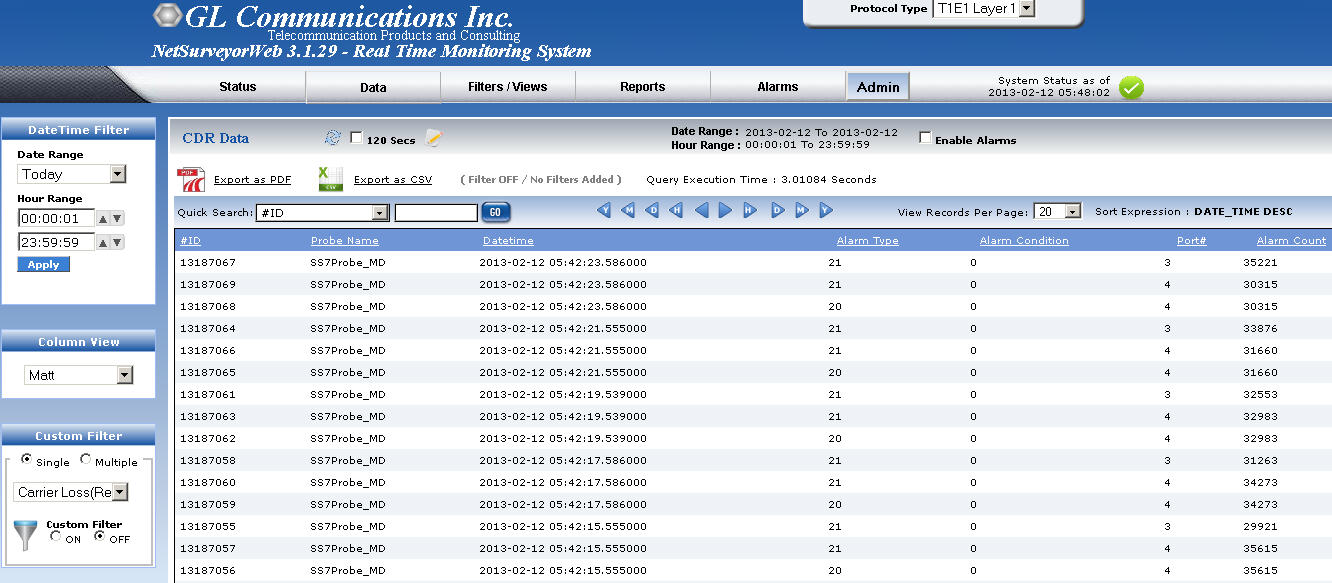1332x583 pixels.
Task: Go back one month with M arrow
Action: [628, 210]
